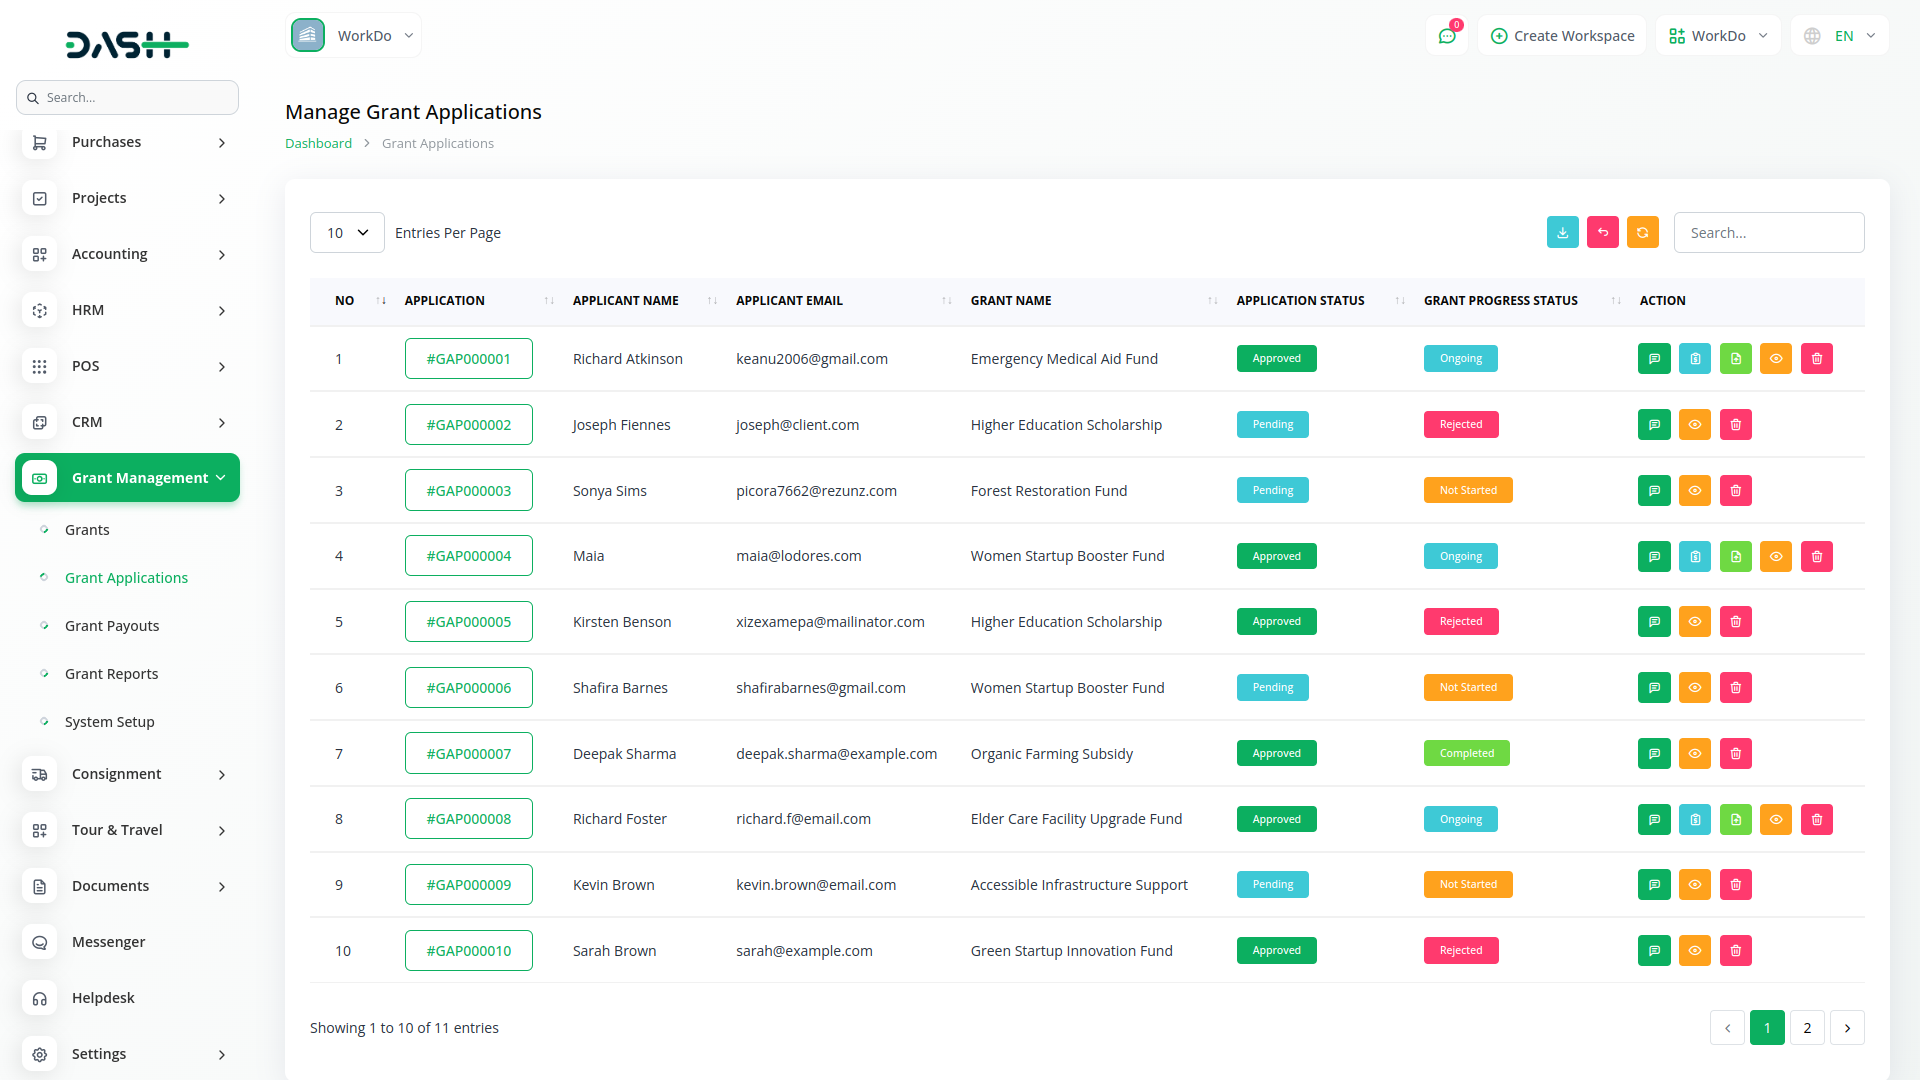Viewport: 1920px width, 1080px height.
Task: Open the chat messages icon in header
Action: coord(1446,36)
